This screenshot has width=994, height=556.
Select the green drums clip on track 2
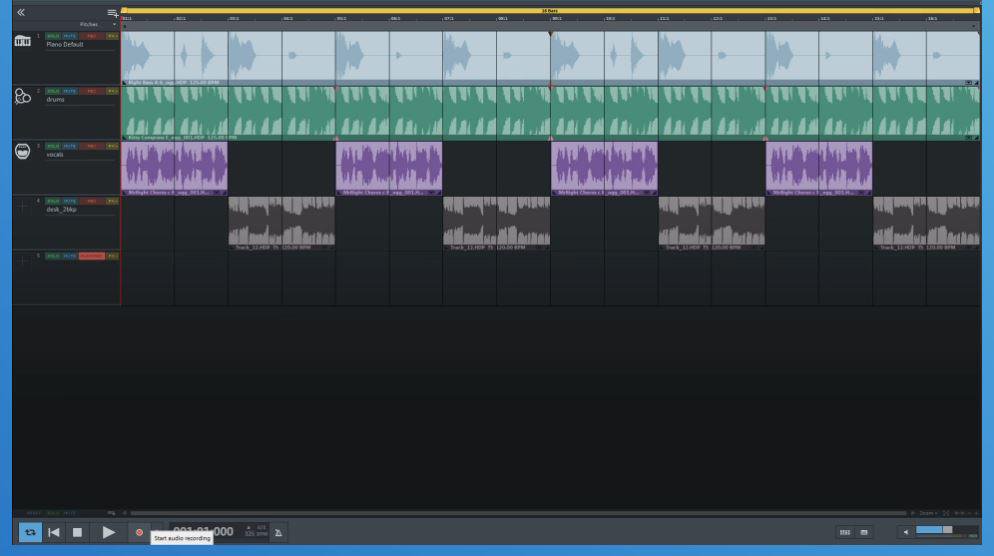point(550,113)
